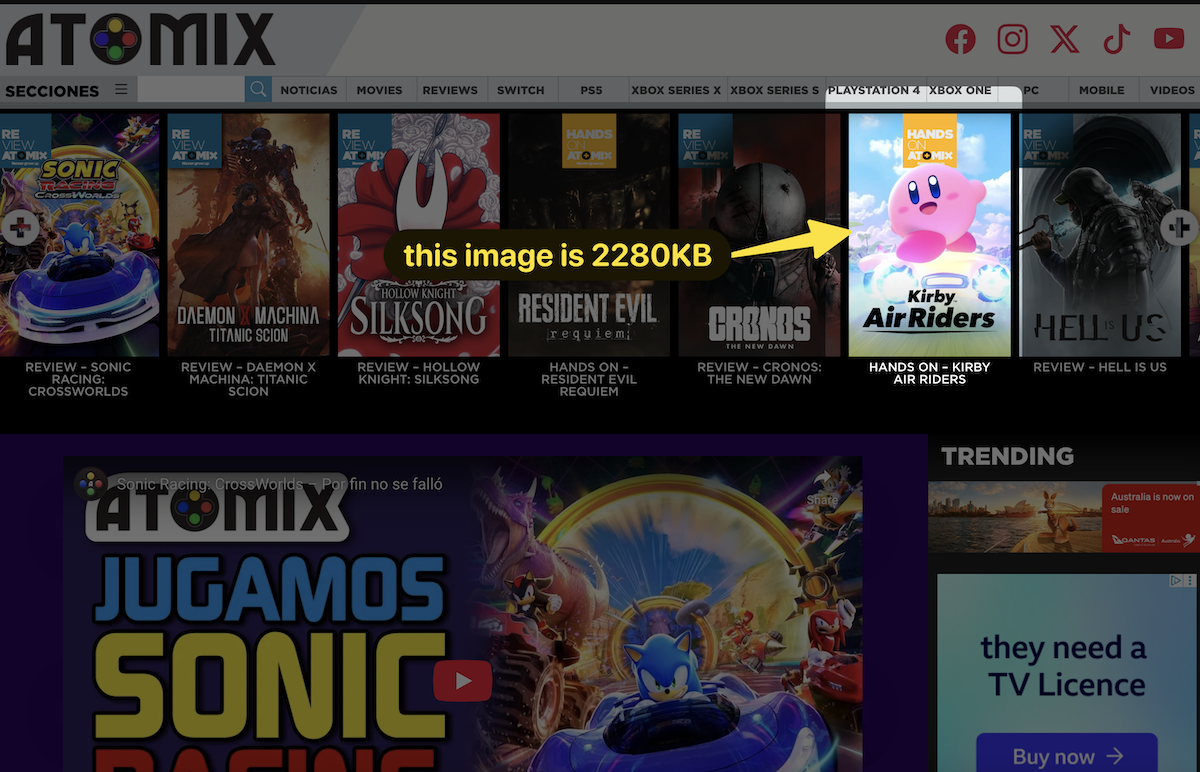Open the Secciones hamburger menu
The image size is (1200, 772).
pos(121,89)
